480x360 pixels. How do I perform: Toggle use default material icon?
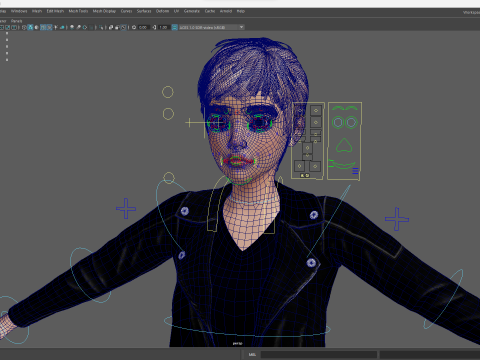click(x=36, y=27)
